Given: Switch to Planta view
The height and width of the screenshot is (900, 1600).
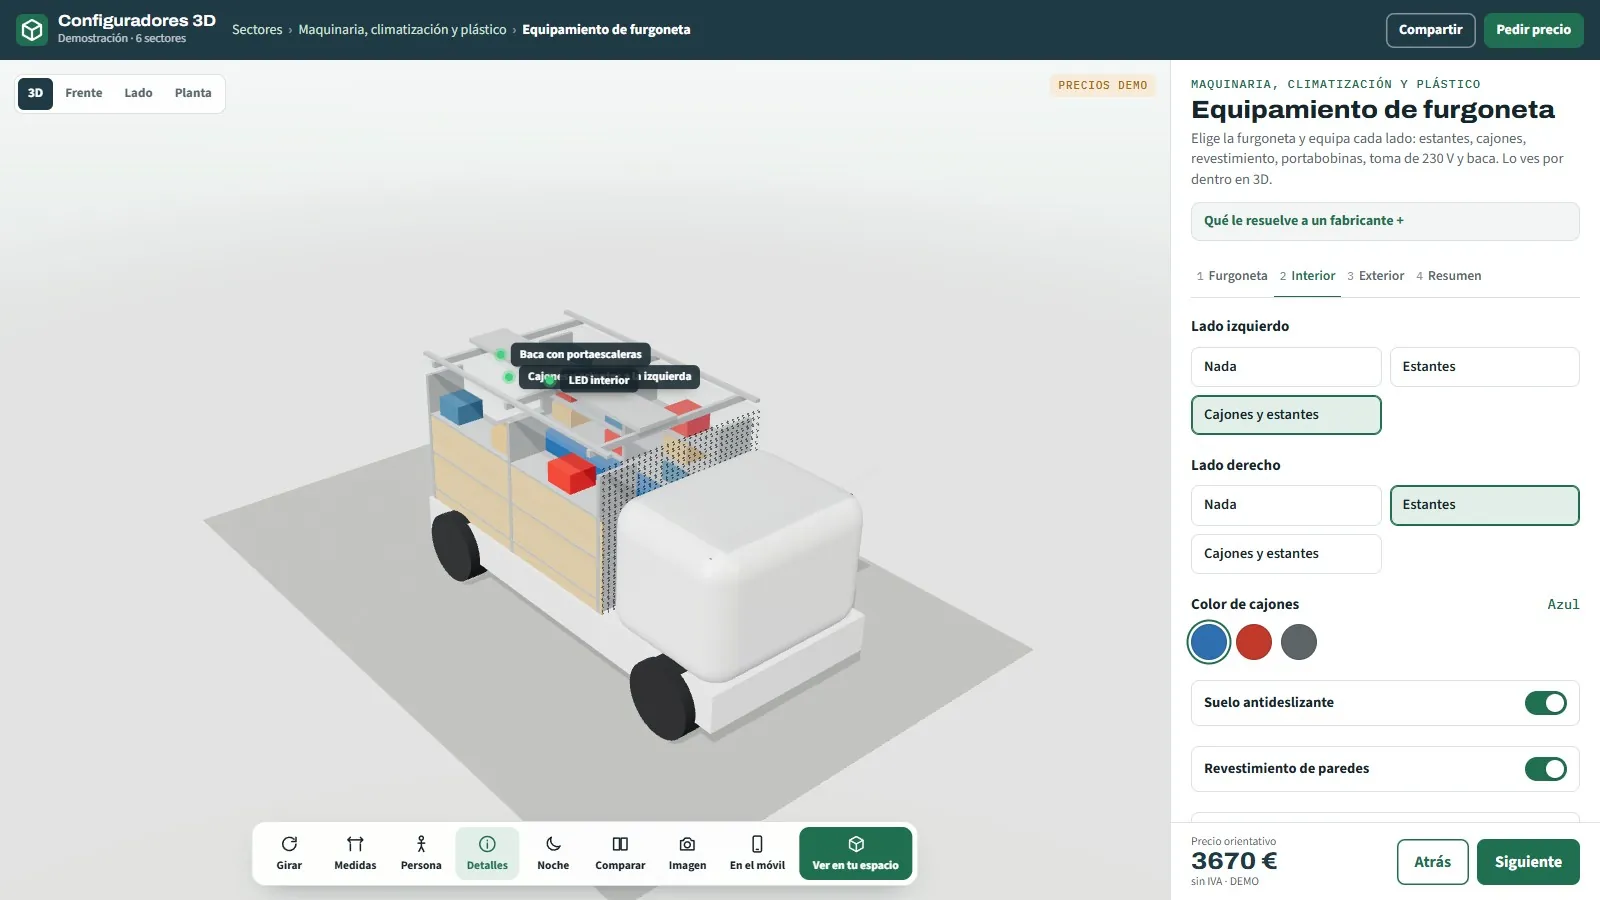Looking at the screenshot, I should [193, 93].
